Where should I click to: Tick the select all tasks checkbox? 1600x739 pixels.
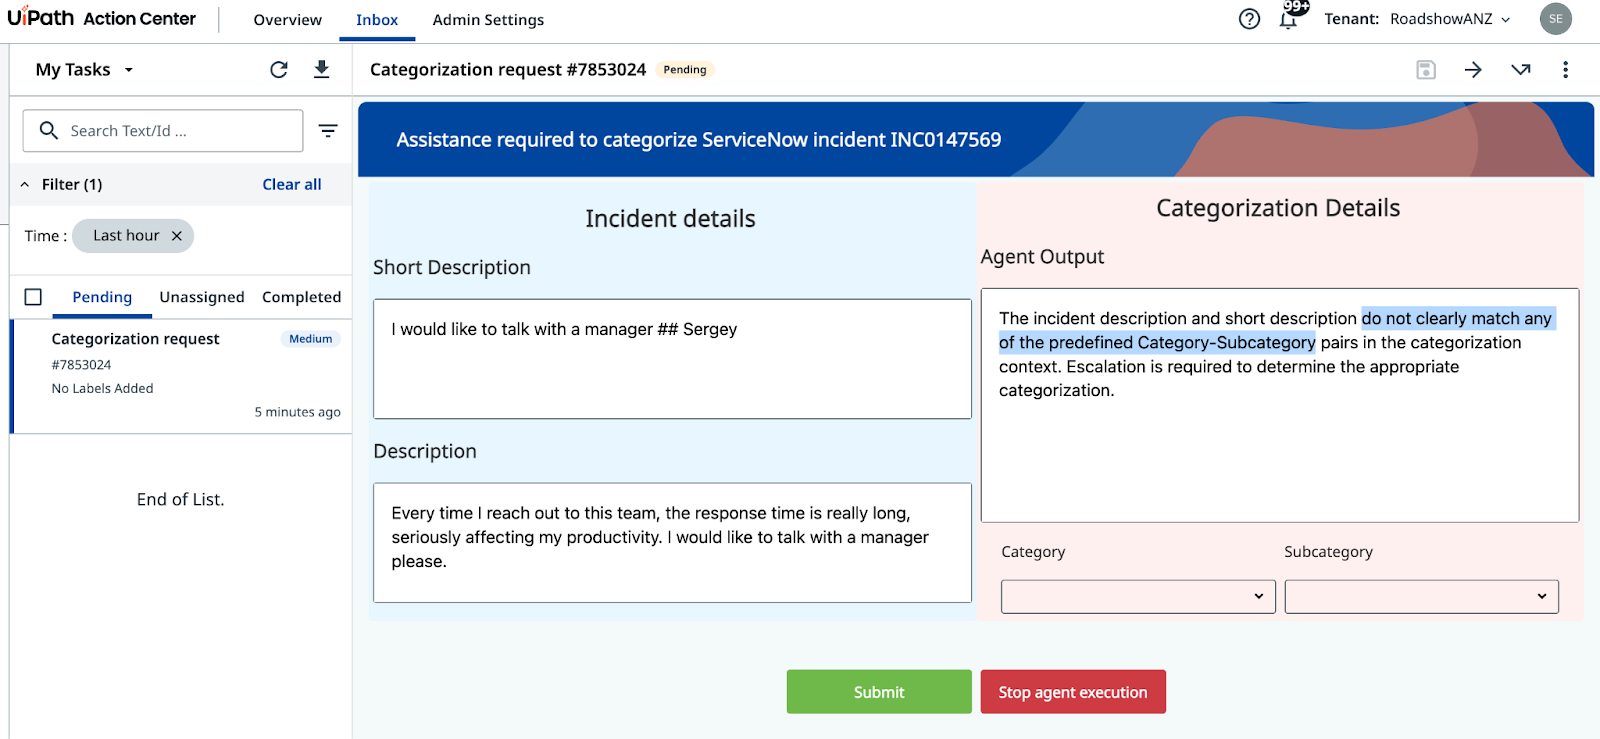(x=33, y=297)
